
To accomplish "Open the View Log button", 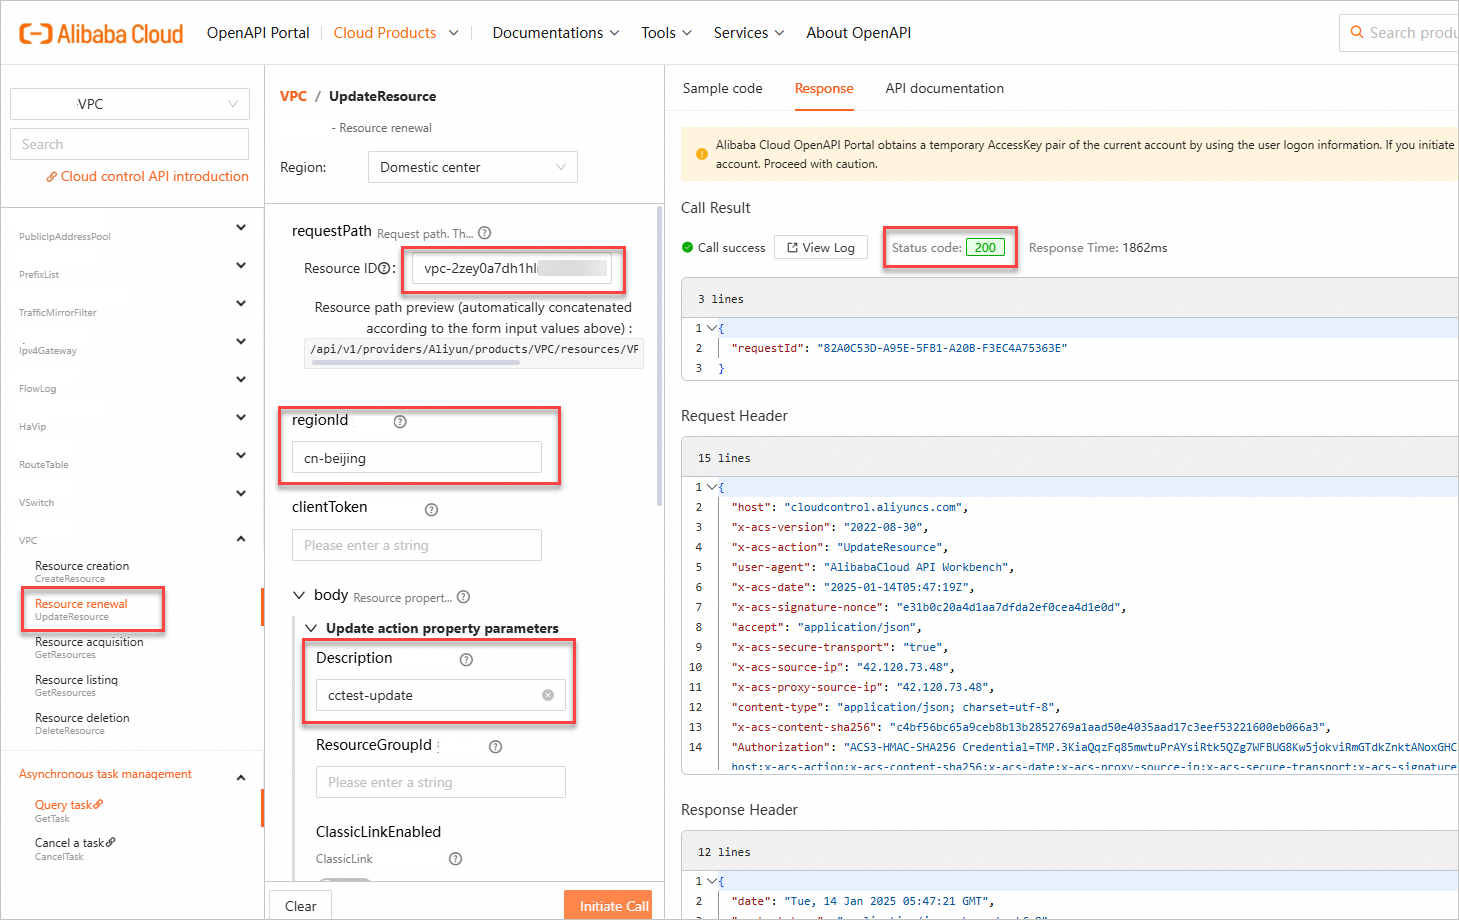I will (820, 248).
